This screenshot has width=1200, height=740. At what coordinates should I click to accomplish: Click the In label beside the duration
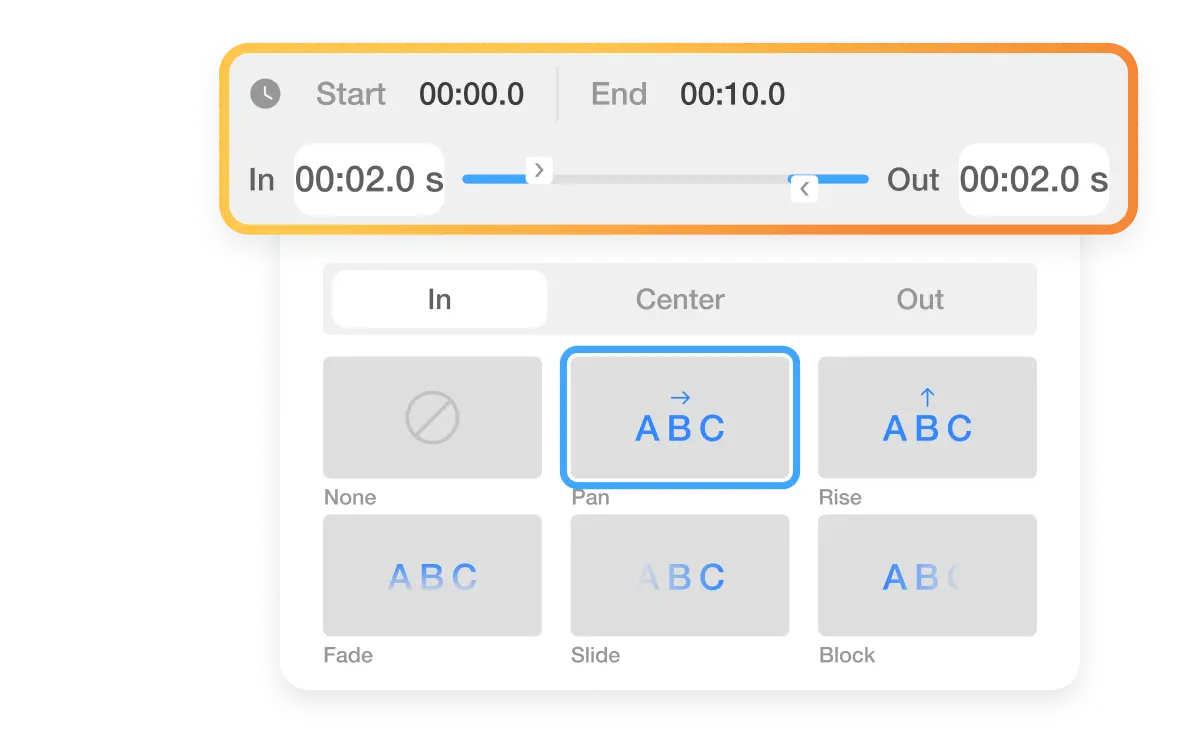(261, 179)
